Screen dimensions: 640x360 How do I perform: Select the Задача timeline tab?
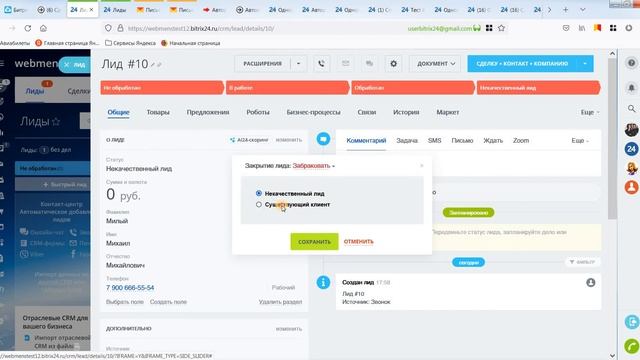(x=407, y=140)
